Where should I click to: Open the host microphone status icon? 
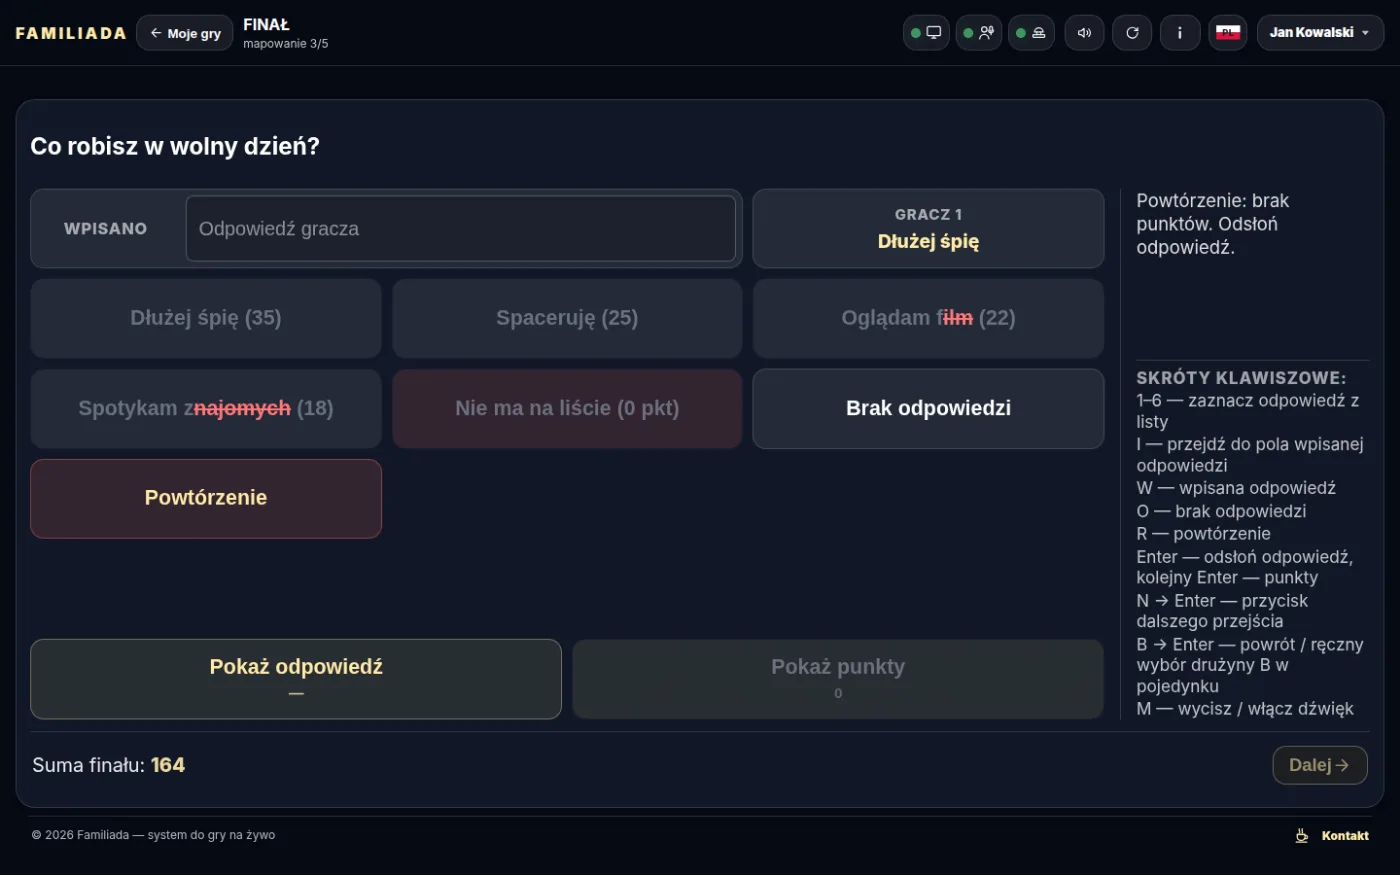[x=979, y=33]
